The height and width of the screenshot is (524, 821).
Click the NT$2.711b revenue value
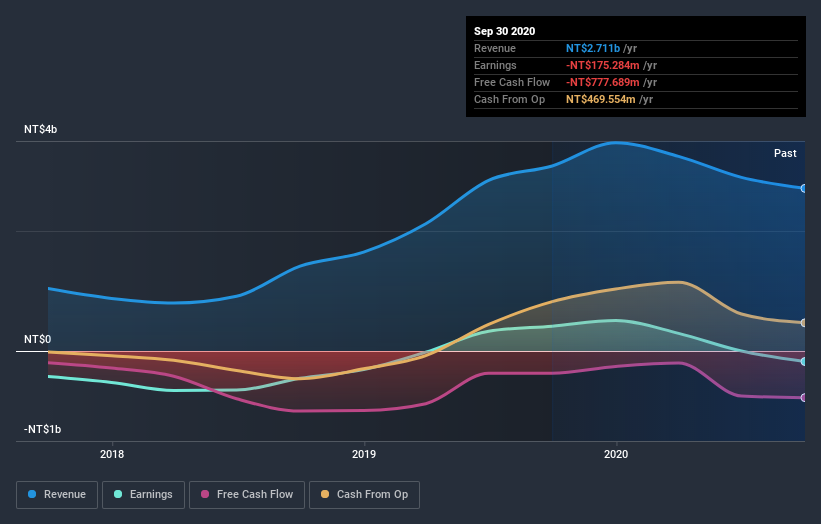(x=593, y=48)
